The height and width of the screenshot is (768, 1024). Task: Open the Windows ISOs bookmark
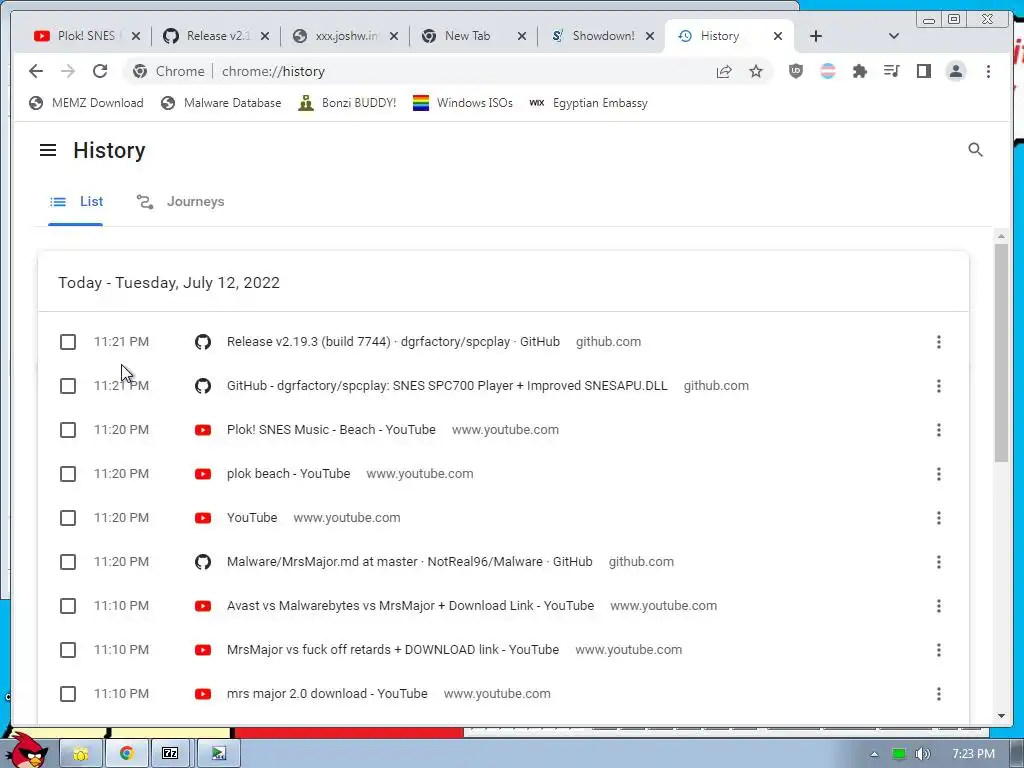pos(463,103)
